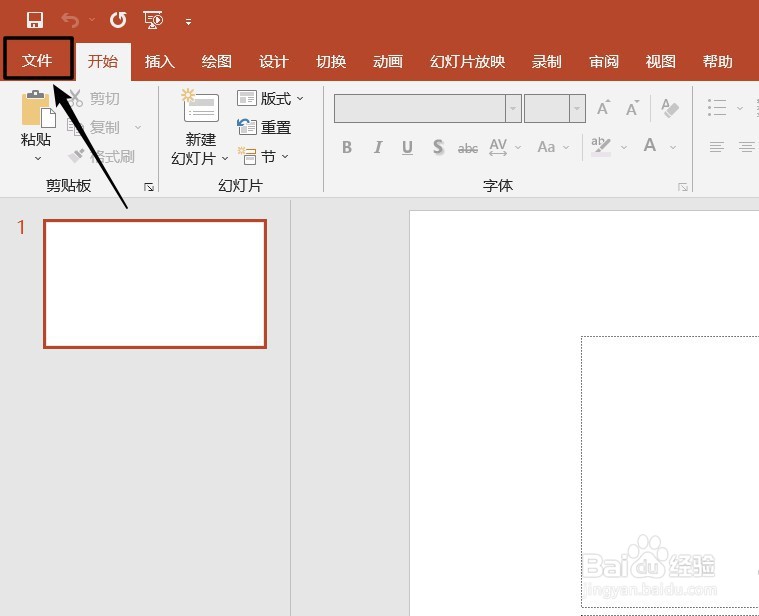The image size is (759, 616).
Task: Click the 复制 (Copy) button
Action: click(x=93, y=127)
